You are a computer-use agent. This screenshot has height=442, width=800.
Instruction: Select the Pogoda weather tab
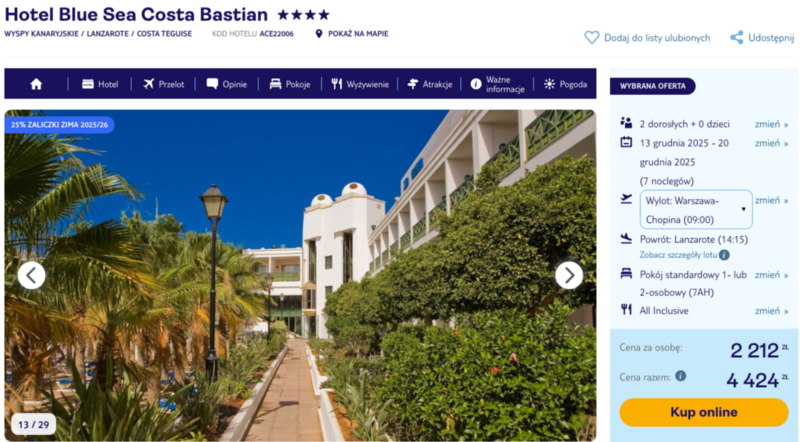point(565,84)
